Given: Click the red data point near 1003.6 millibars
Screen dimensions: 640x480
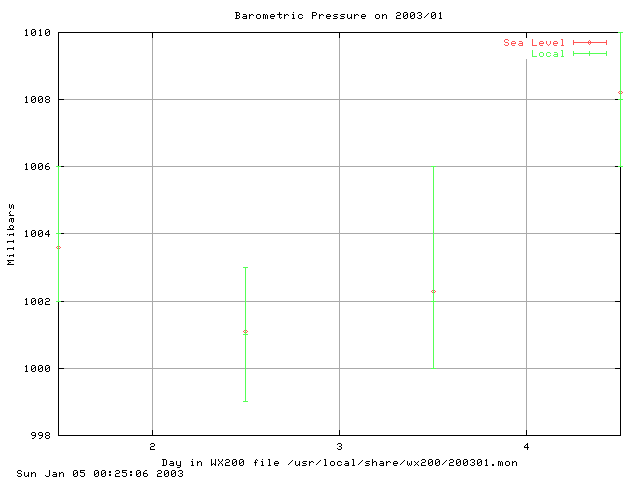Looking at the screenshot, I should click(58, 247).
